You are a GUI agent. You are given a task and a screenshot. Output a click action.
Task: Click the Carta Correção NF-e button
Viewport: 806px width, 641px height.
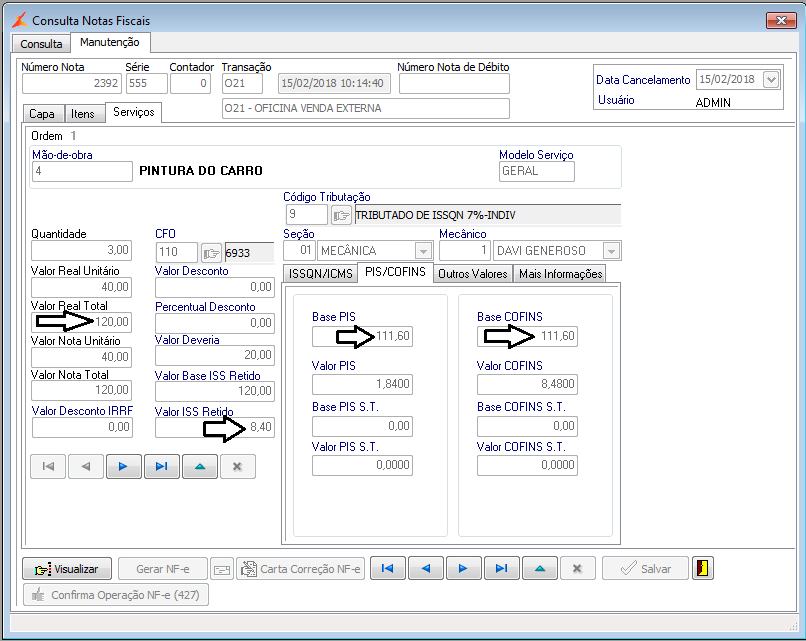pos(301,568)
